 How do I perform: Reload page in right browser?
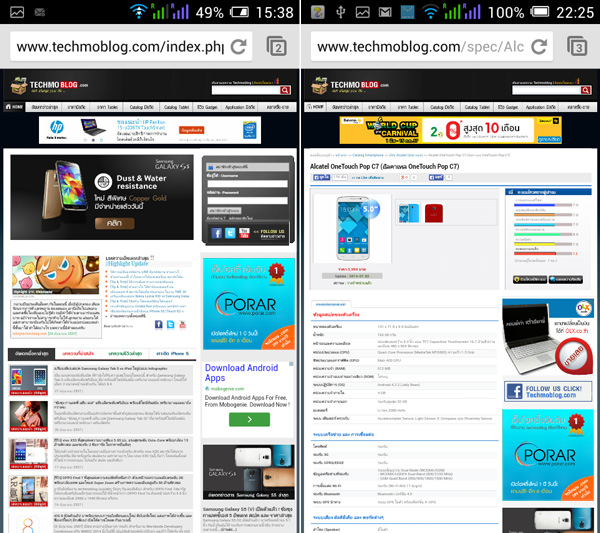pos(540,47)
